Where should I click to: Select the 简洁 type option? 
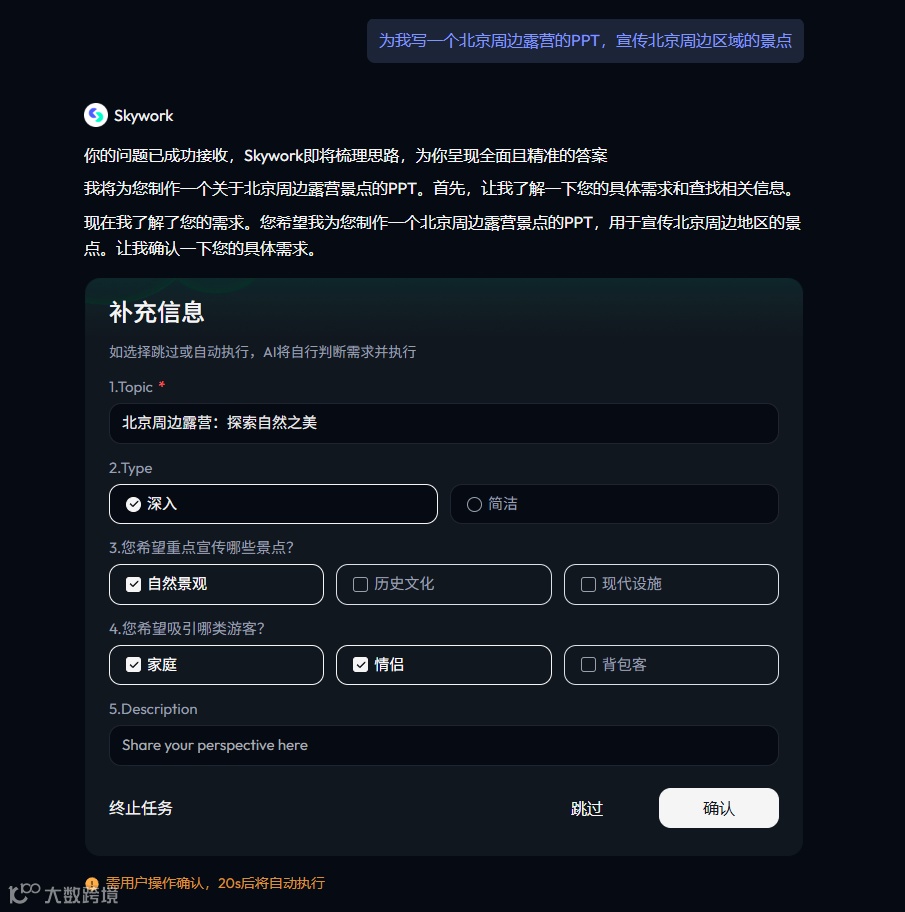click(x=614, y=504)
